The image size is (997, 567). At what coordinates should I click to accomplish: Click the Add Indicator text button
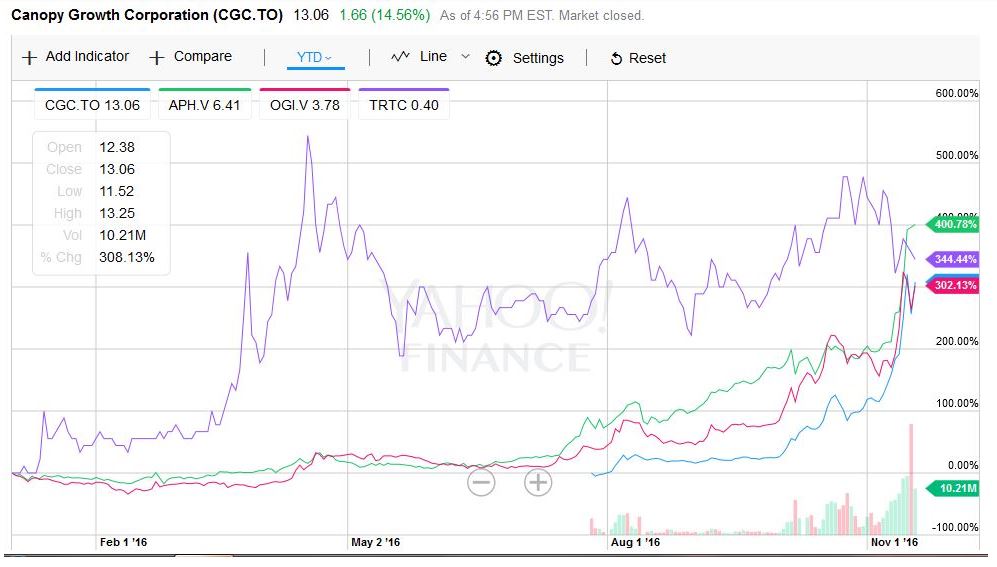pos(87,57)
